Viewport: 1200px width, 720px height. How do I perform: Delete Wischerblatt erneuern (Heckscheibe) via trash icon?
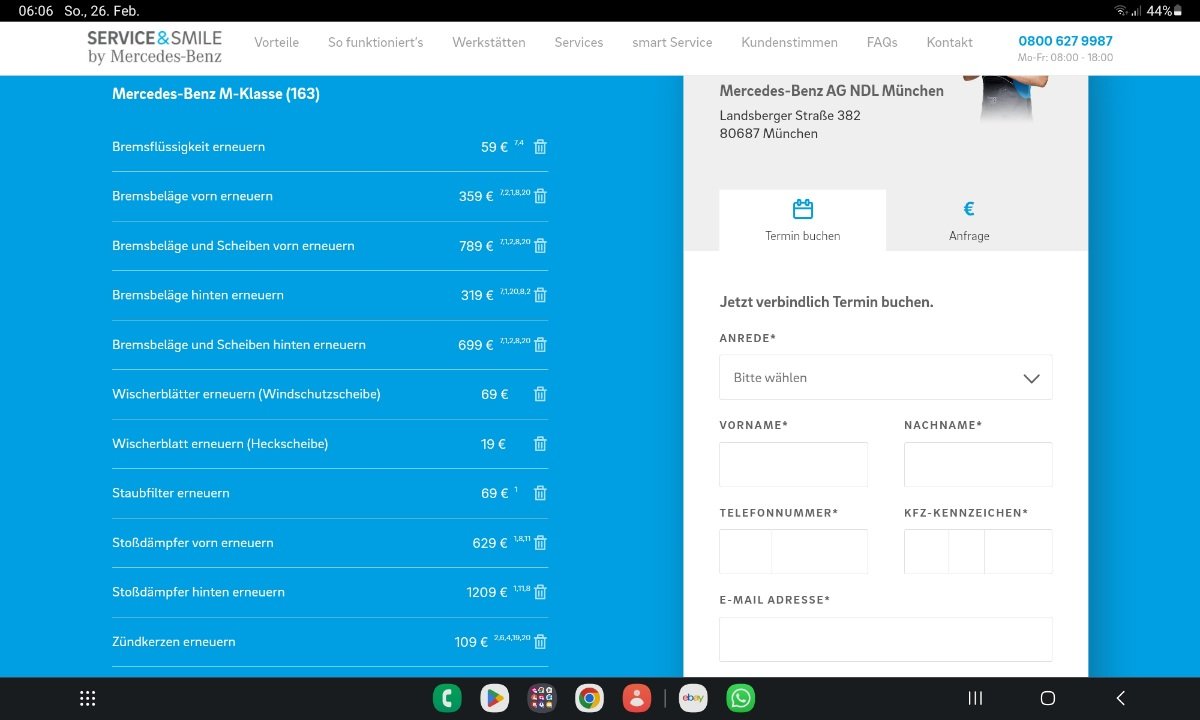540,444
